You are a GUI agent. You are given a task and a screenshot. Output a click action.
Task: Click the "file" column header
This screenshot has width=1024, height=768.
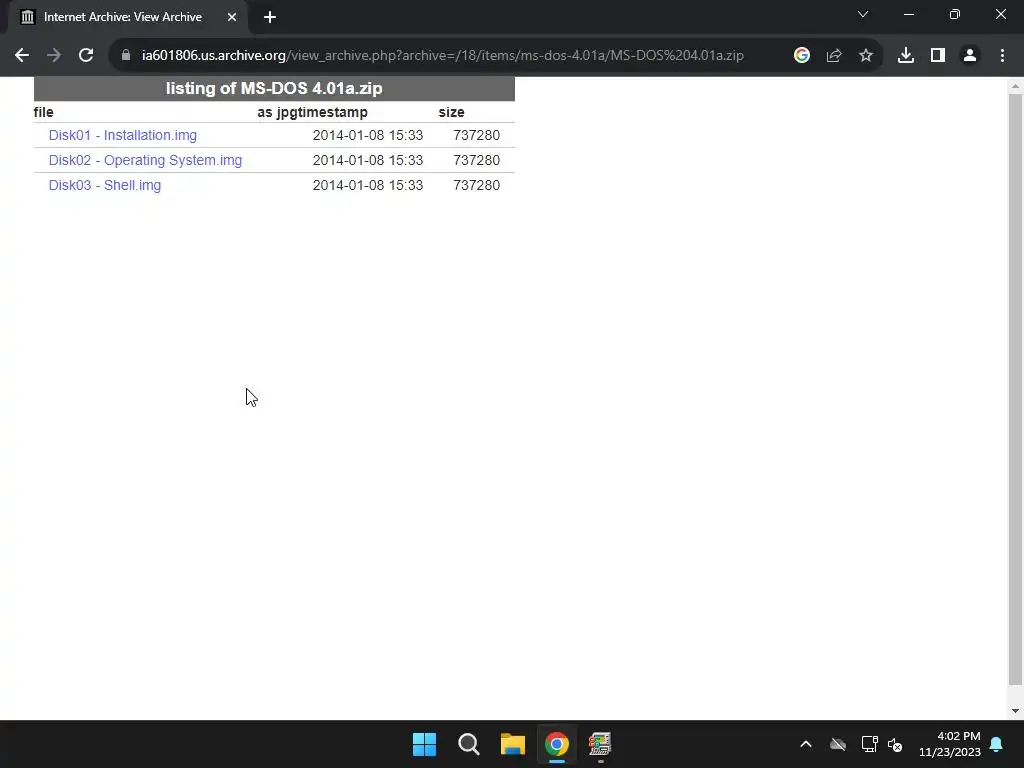[x=43, y=112]
